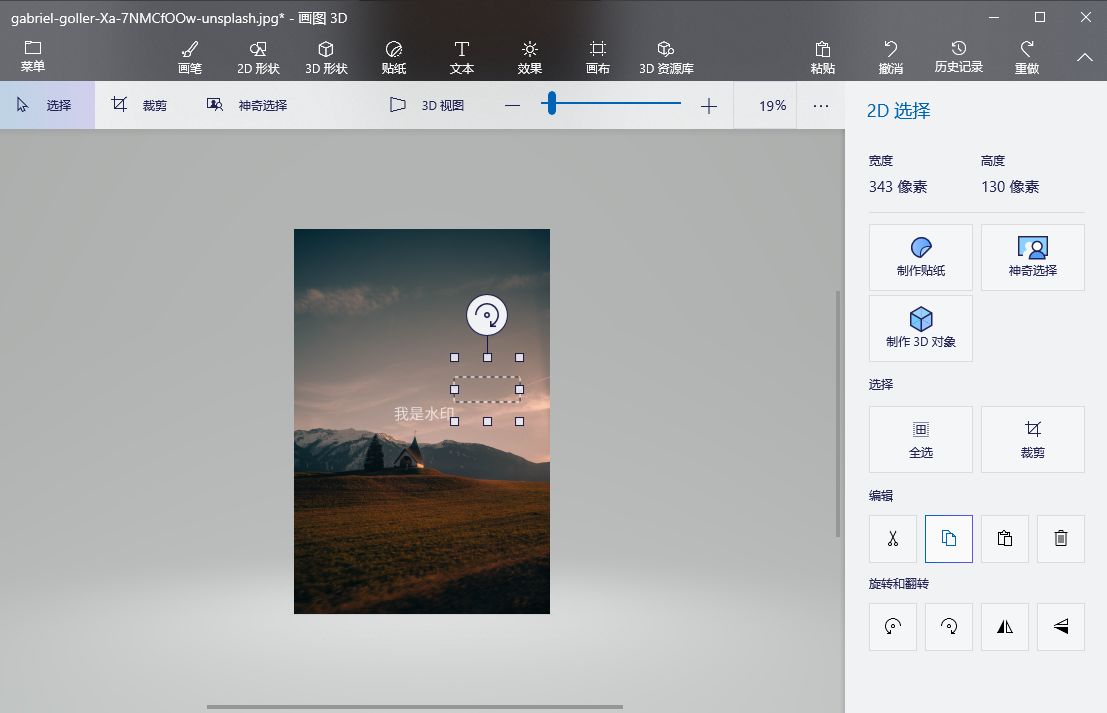Open the 效果 effects panel
The height and width of the screenshot is (713, 1107).
[530, 57]
